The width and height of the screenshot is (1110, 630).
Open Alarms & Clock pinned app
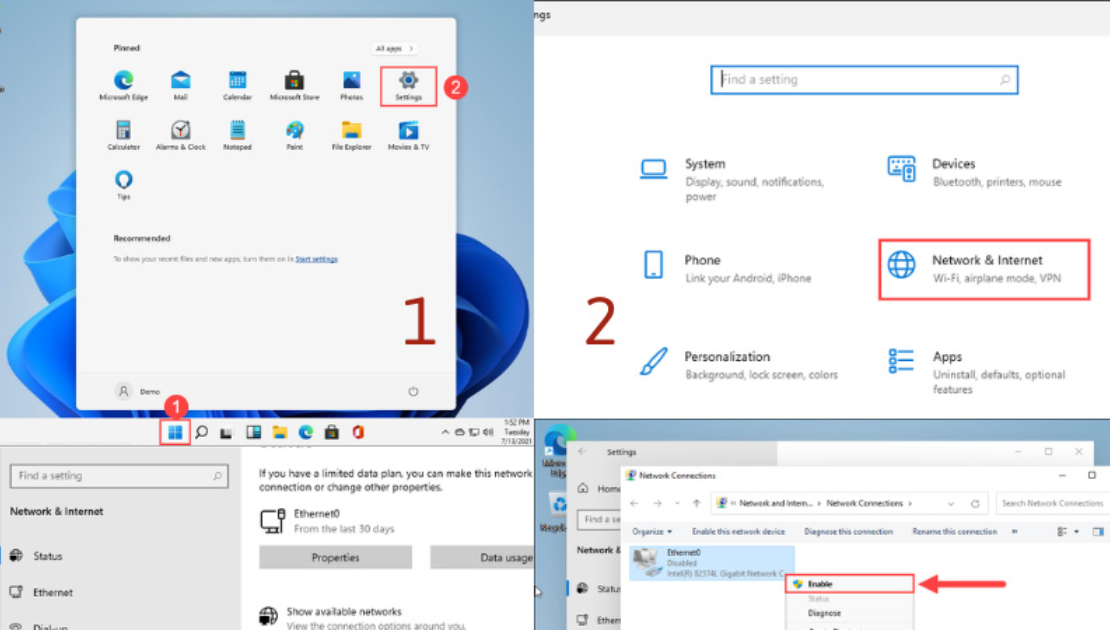pyautogui.click(x=181, y=135)
